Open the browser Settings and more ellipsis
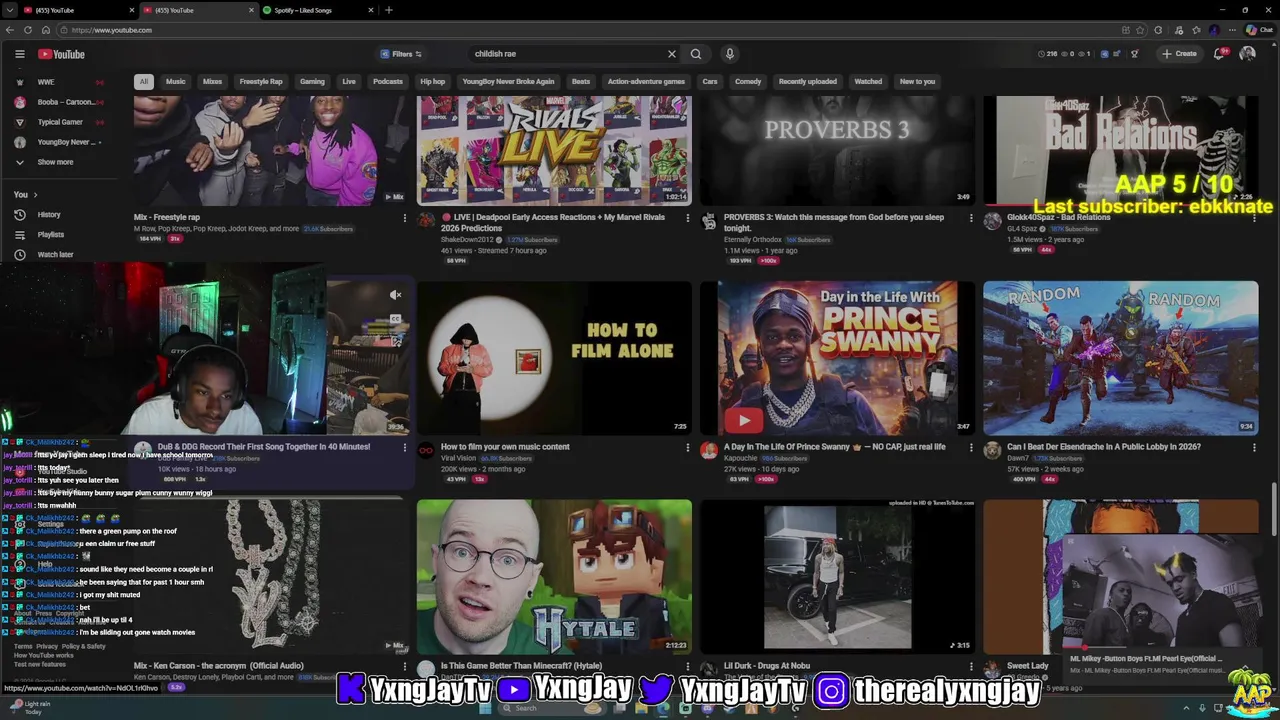The height and width of the screenshot is (720, 1280). tap(1230, 30)
